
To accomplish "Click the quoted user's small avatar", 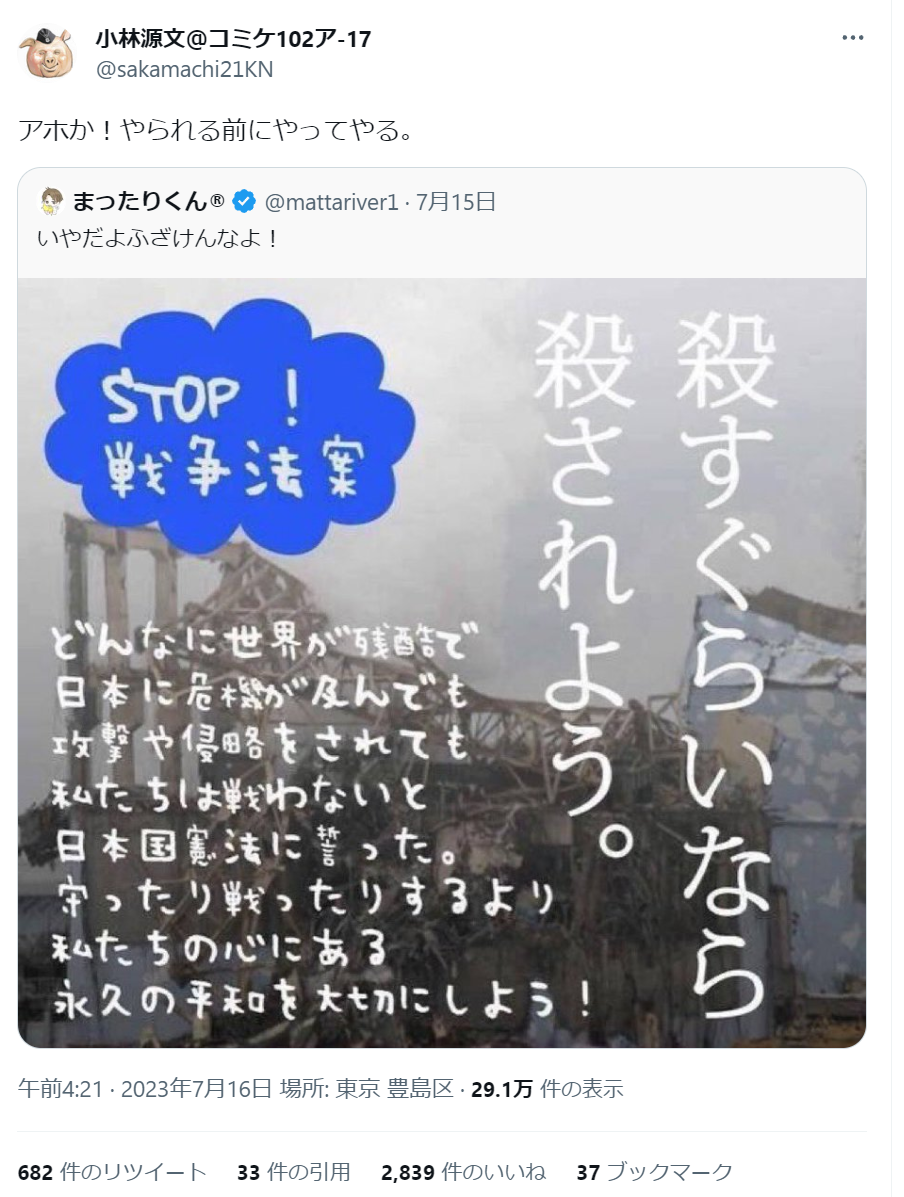I will pos(51,202).
